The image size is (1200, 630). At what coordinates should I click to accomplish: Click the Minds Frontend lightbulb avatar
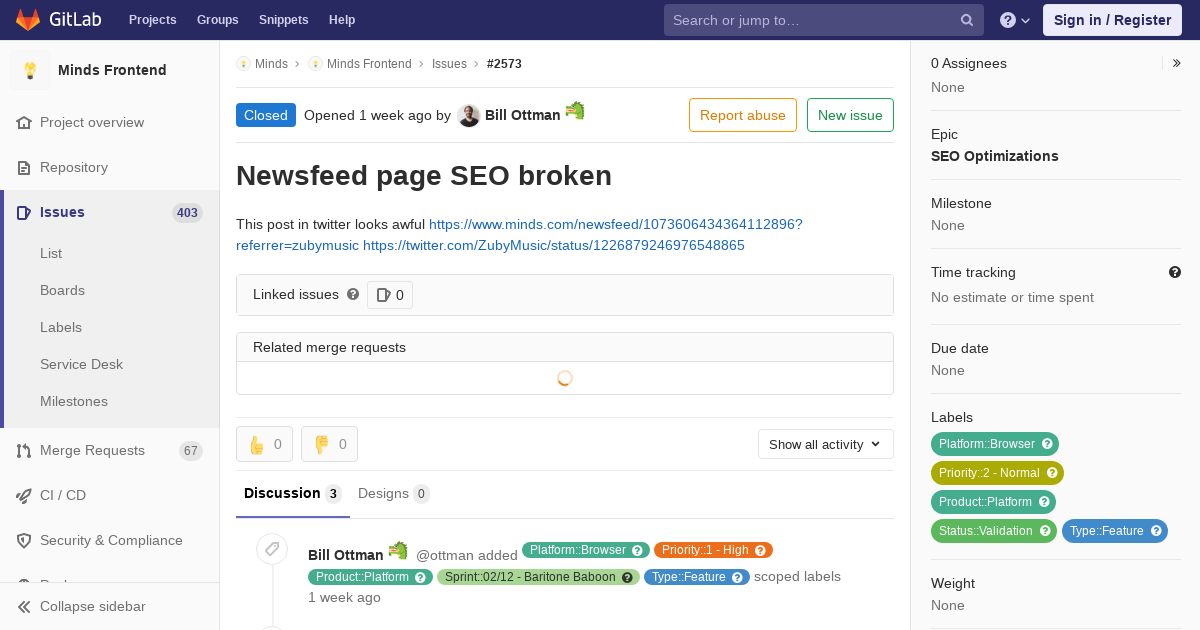(x=30, y=70)
